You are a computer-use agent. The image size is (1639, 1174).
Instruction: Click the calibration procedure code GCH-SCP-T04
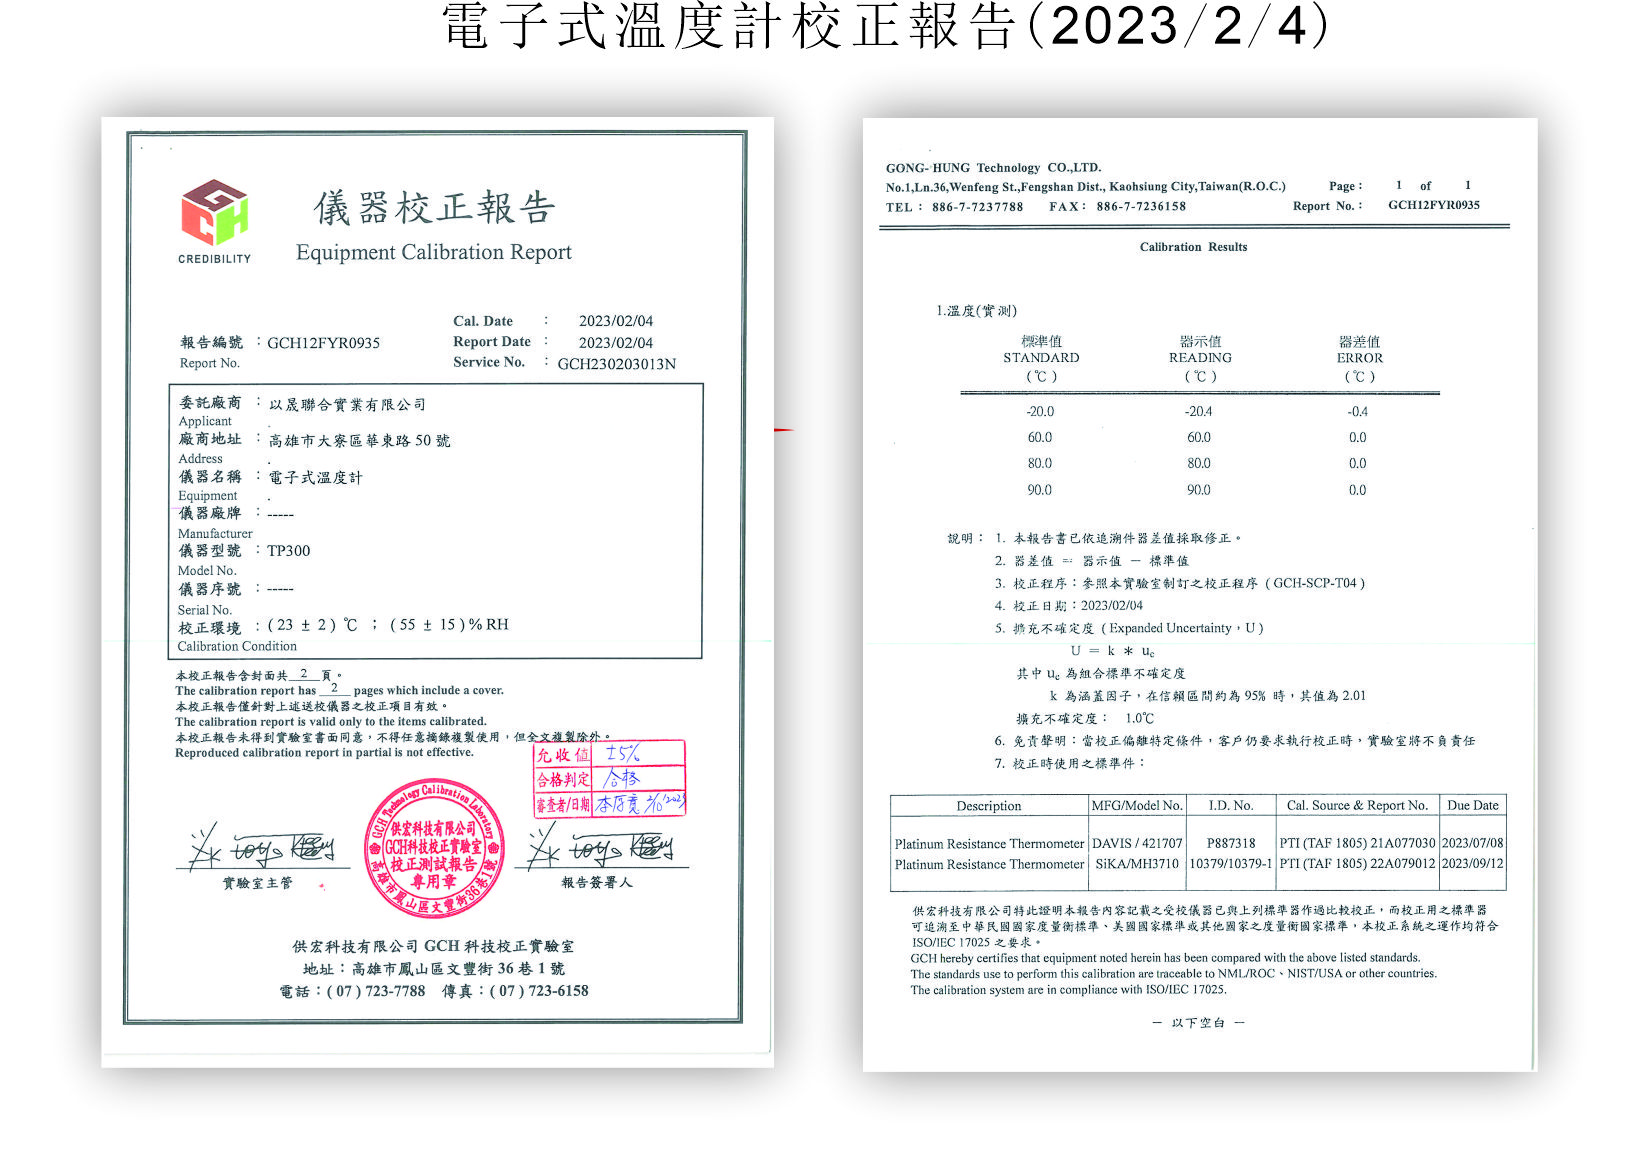[1315, 583]
